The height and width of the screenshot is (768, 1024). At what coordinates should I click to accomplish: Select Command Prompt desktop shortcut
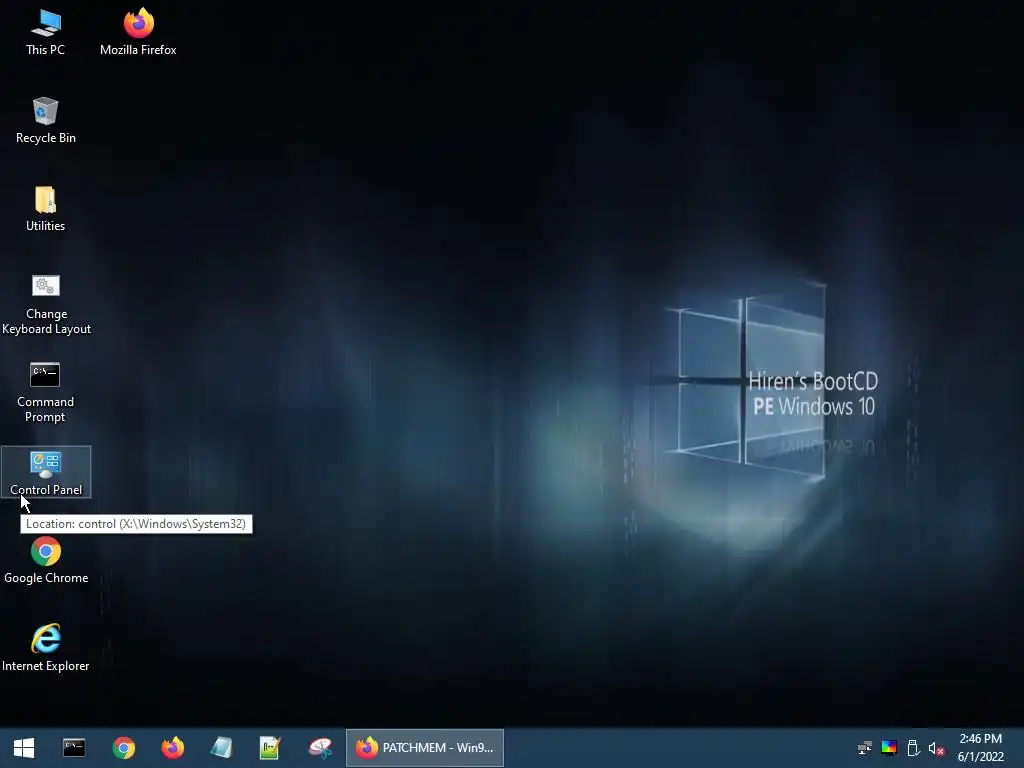pos(45,392)
